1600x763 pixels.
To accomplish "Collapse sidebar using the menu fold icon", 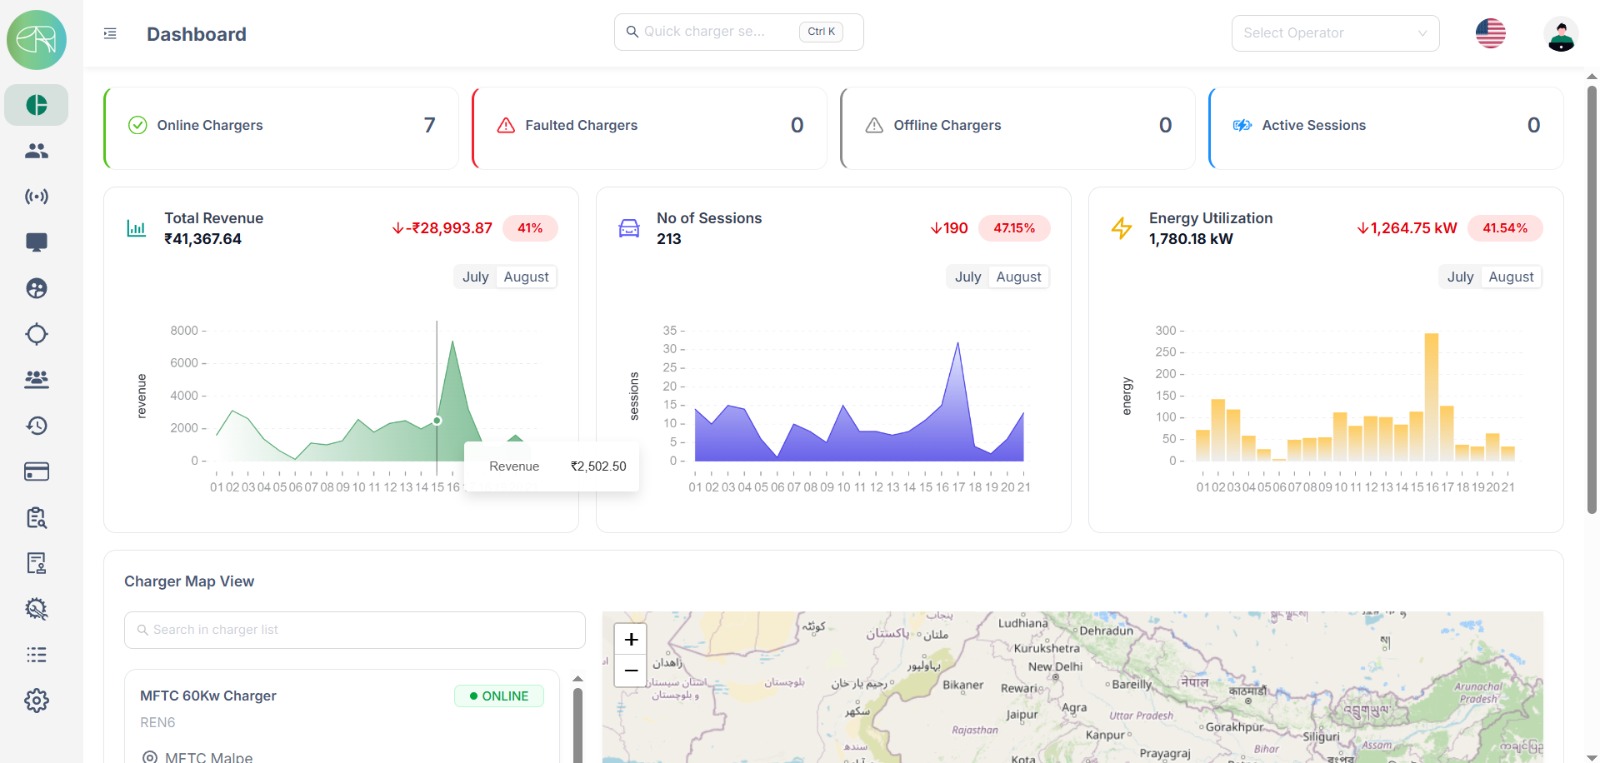I will pos(110,34).
